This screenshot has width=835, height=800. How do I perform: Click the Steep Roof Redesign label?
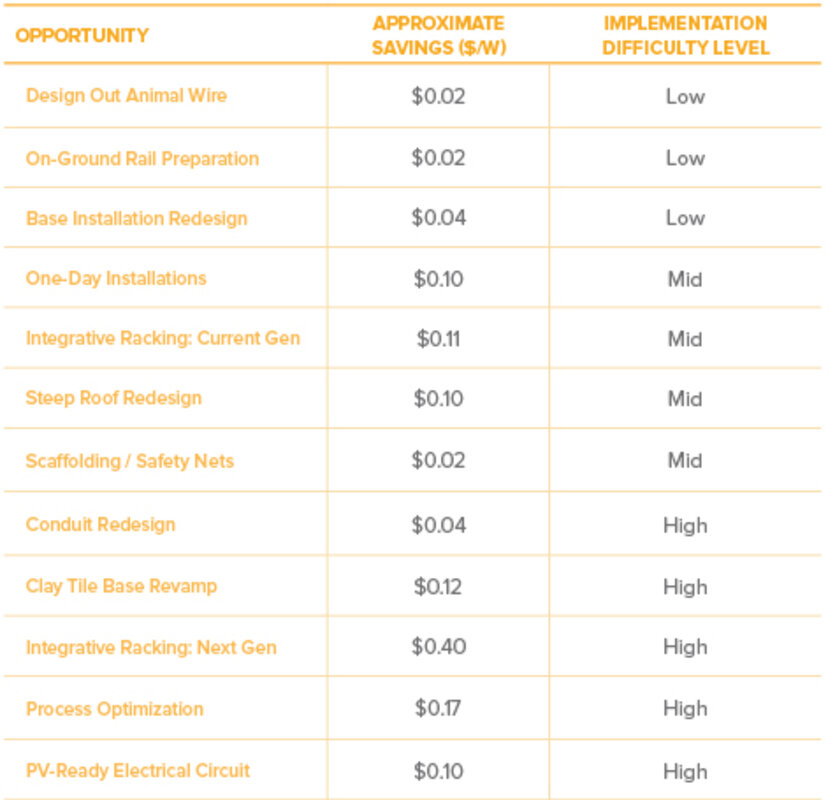click(114, 398)
